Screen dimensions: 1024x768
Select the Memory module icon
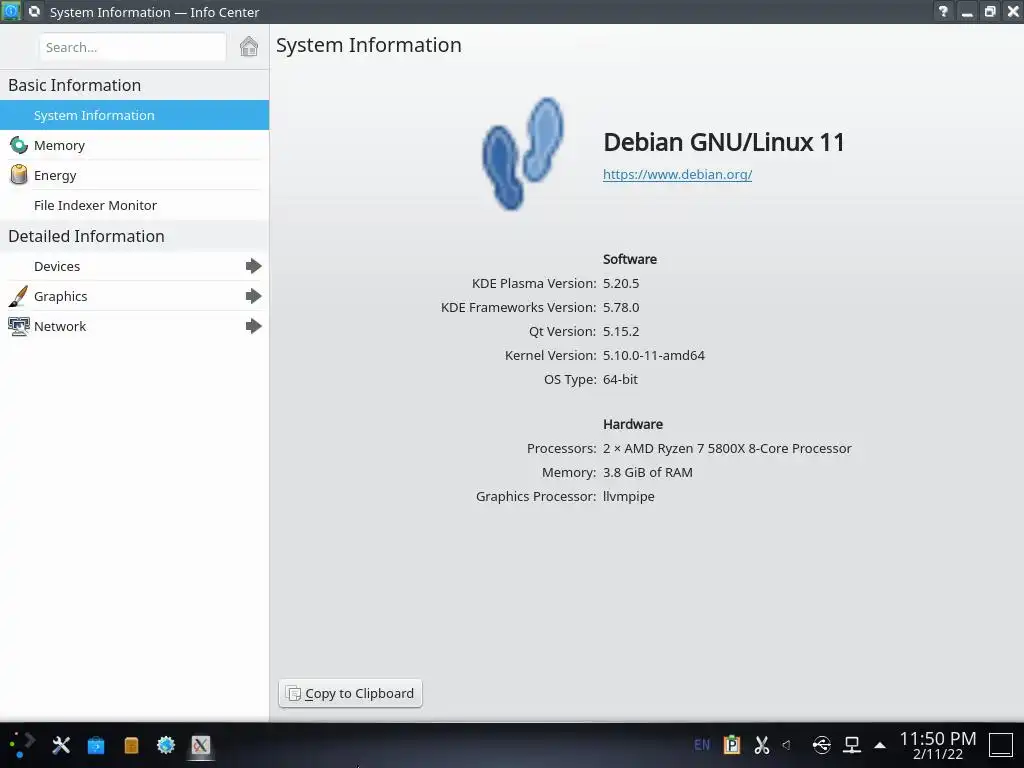(19, 145)
